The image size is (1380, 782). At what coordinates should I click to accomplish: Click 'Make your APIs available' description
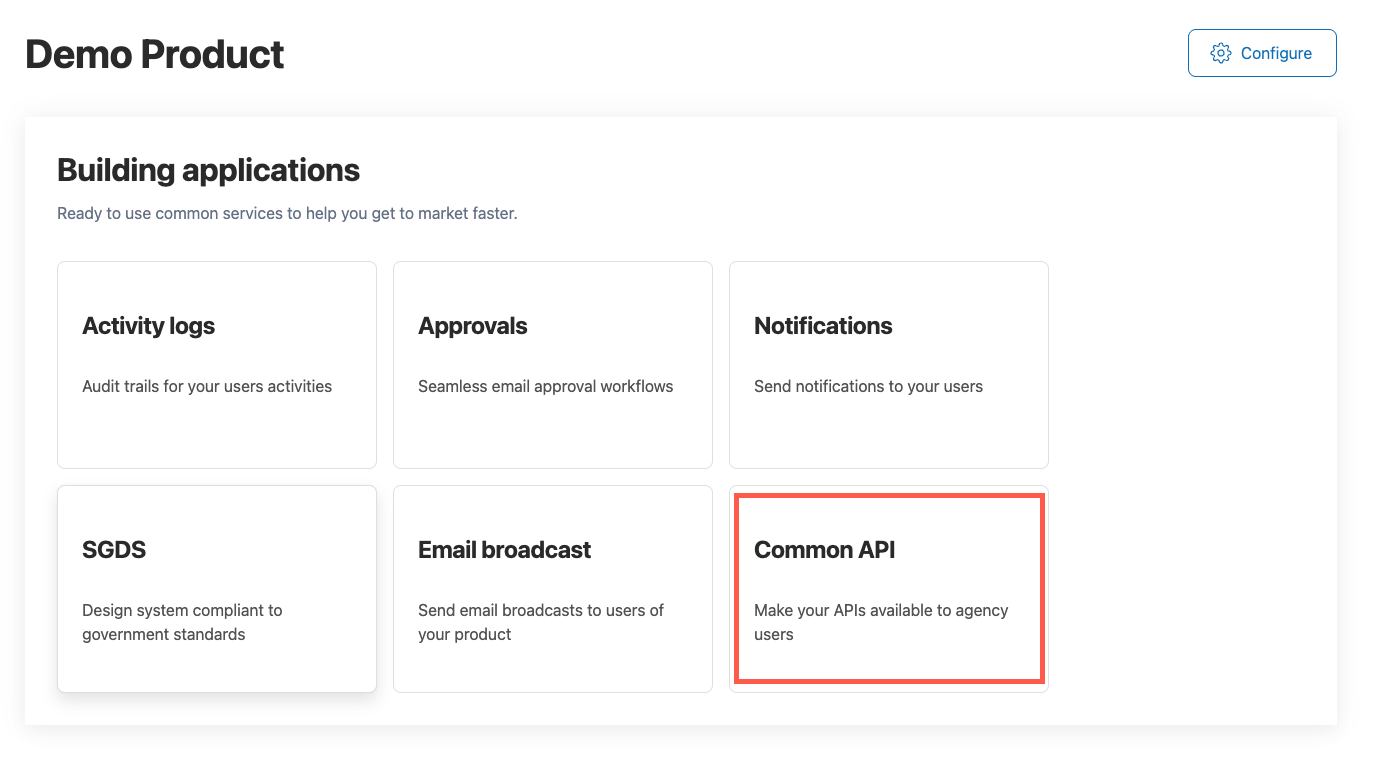(x=881, y=622)
